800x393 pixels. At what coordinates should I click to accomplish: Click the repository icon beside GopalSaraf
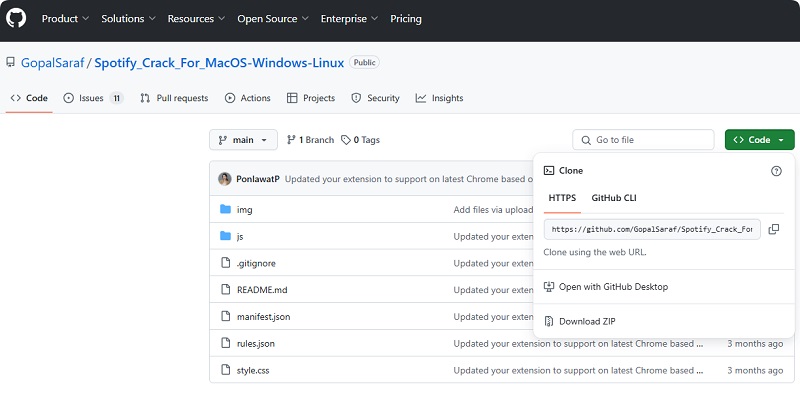[10, 63]
